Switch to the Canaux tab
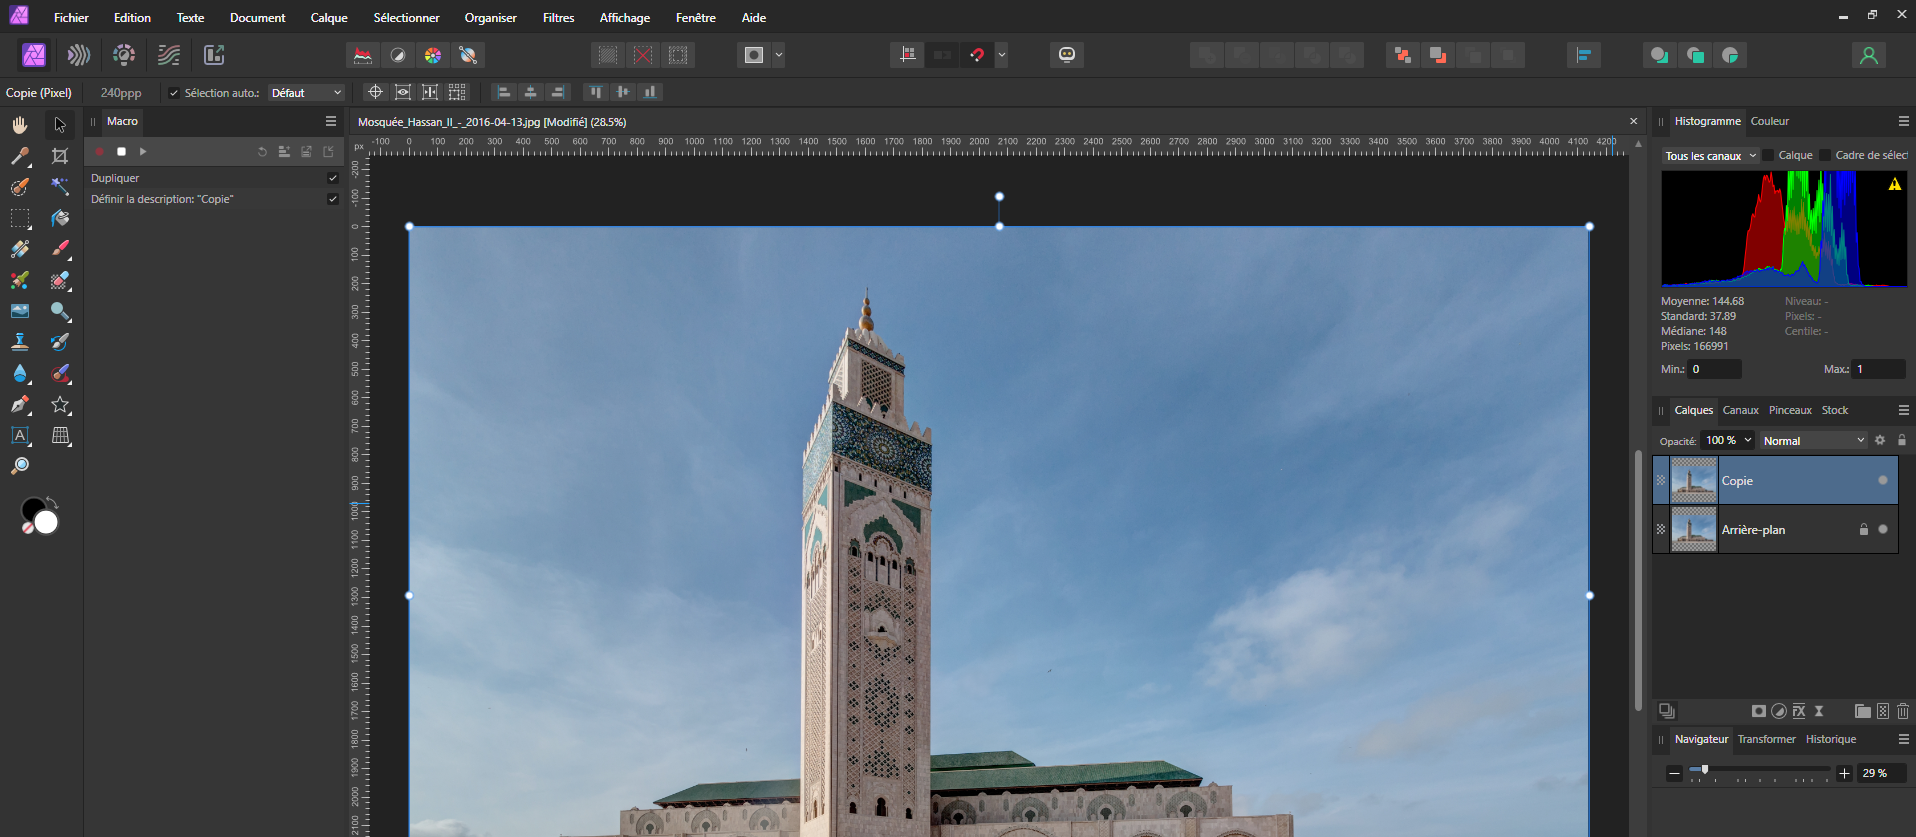1916x837 pixels. (1740, 410)
